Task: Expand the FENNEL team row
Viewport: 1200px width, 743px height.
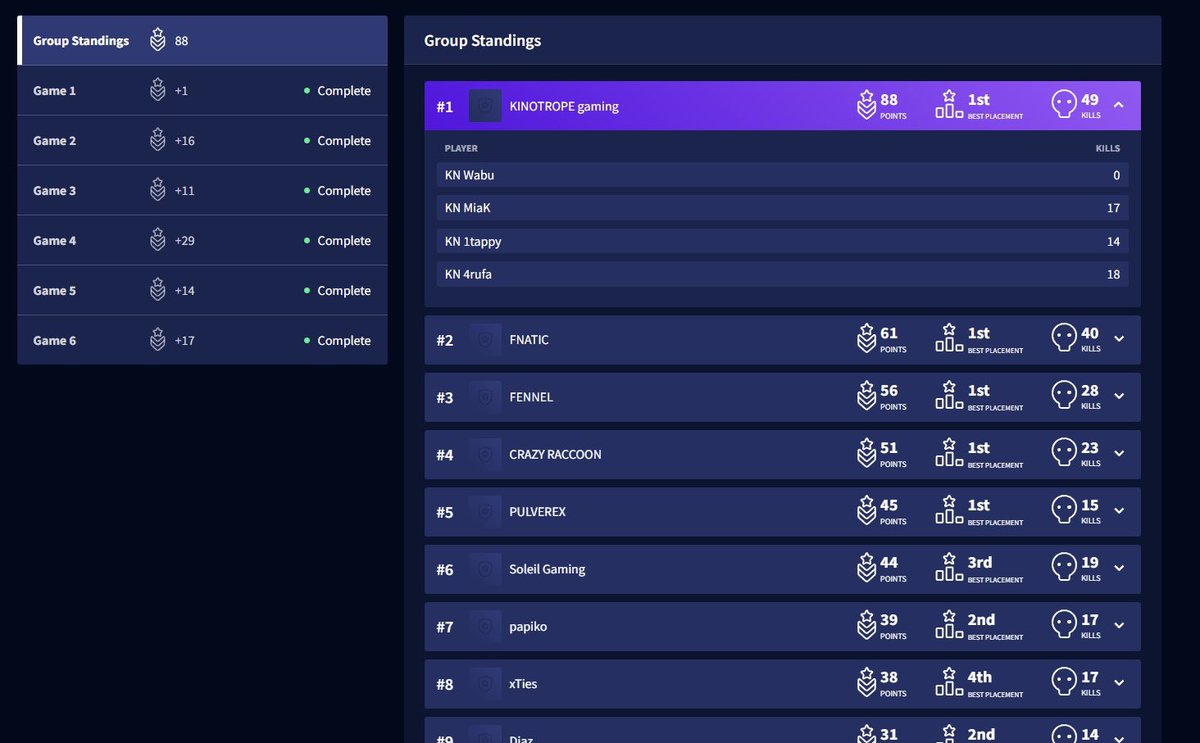Action: 1119,396
